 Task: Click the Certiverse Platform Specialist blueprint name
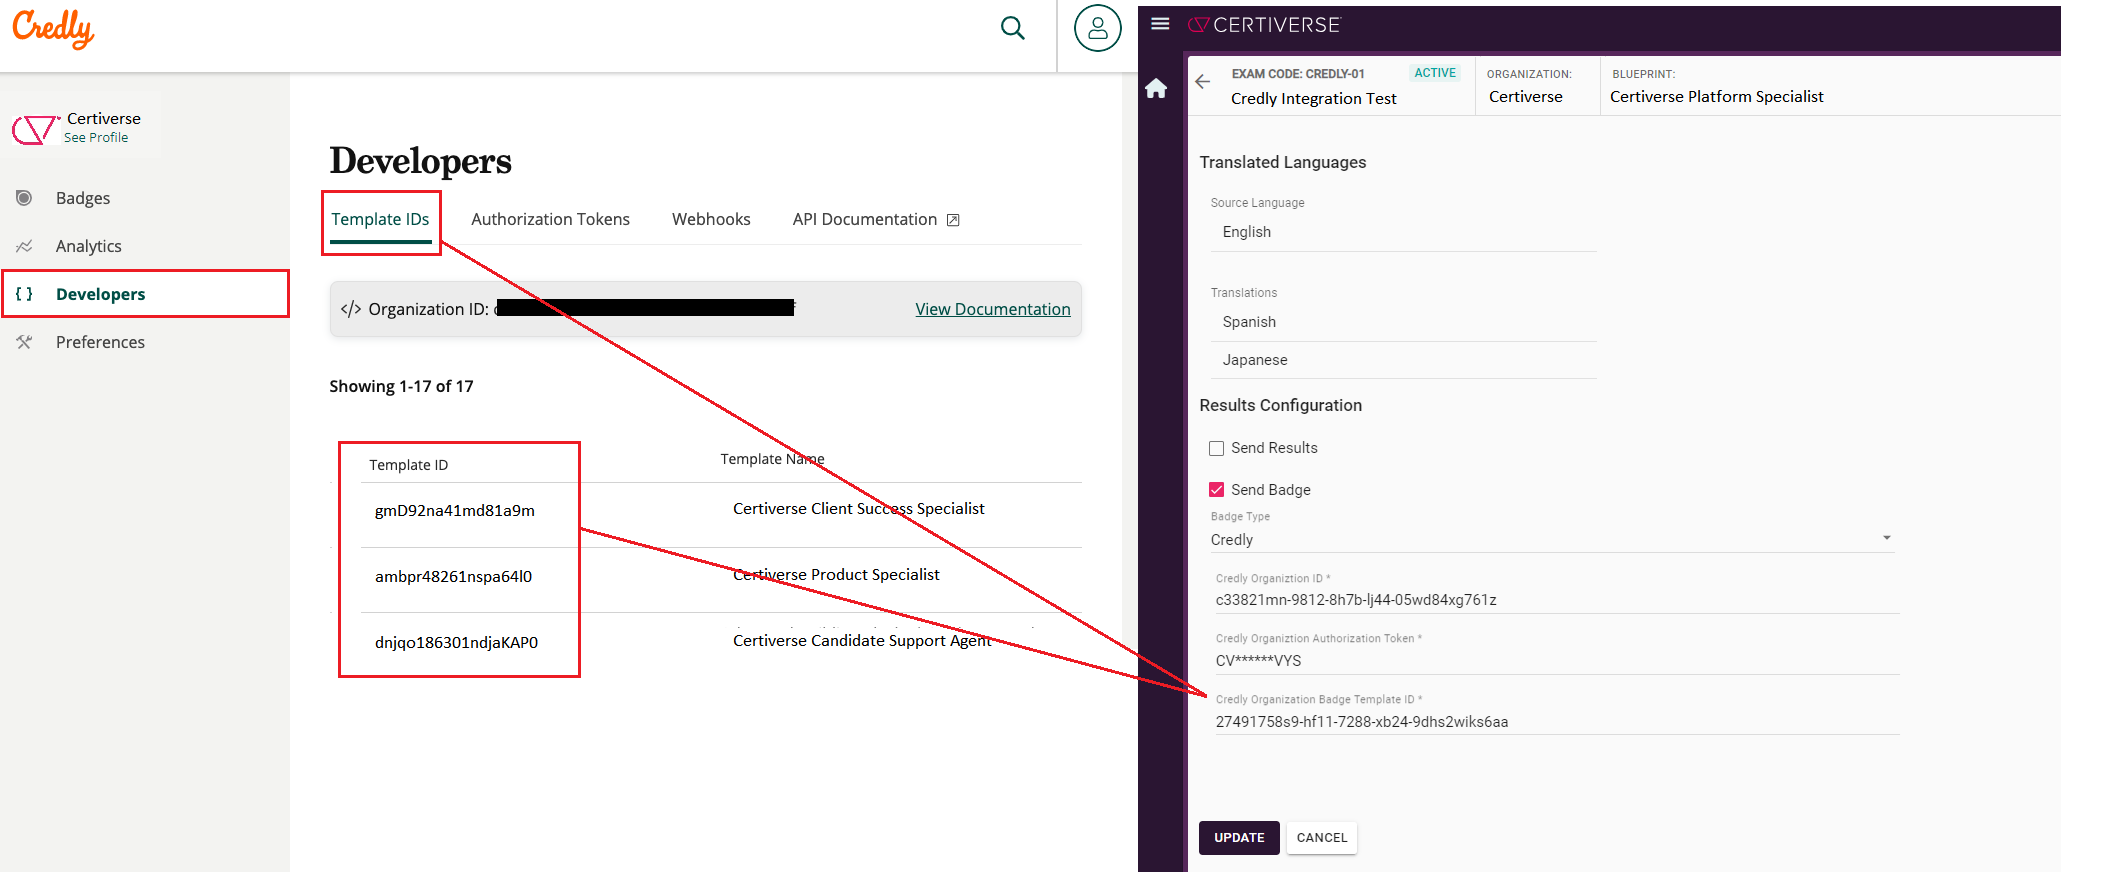(1717, 97)
